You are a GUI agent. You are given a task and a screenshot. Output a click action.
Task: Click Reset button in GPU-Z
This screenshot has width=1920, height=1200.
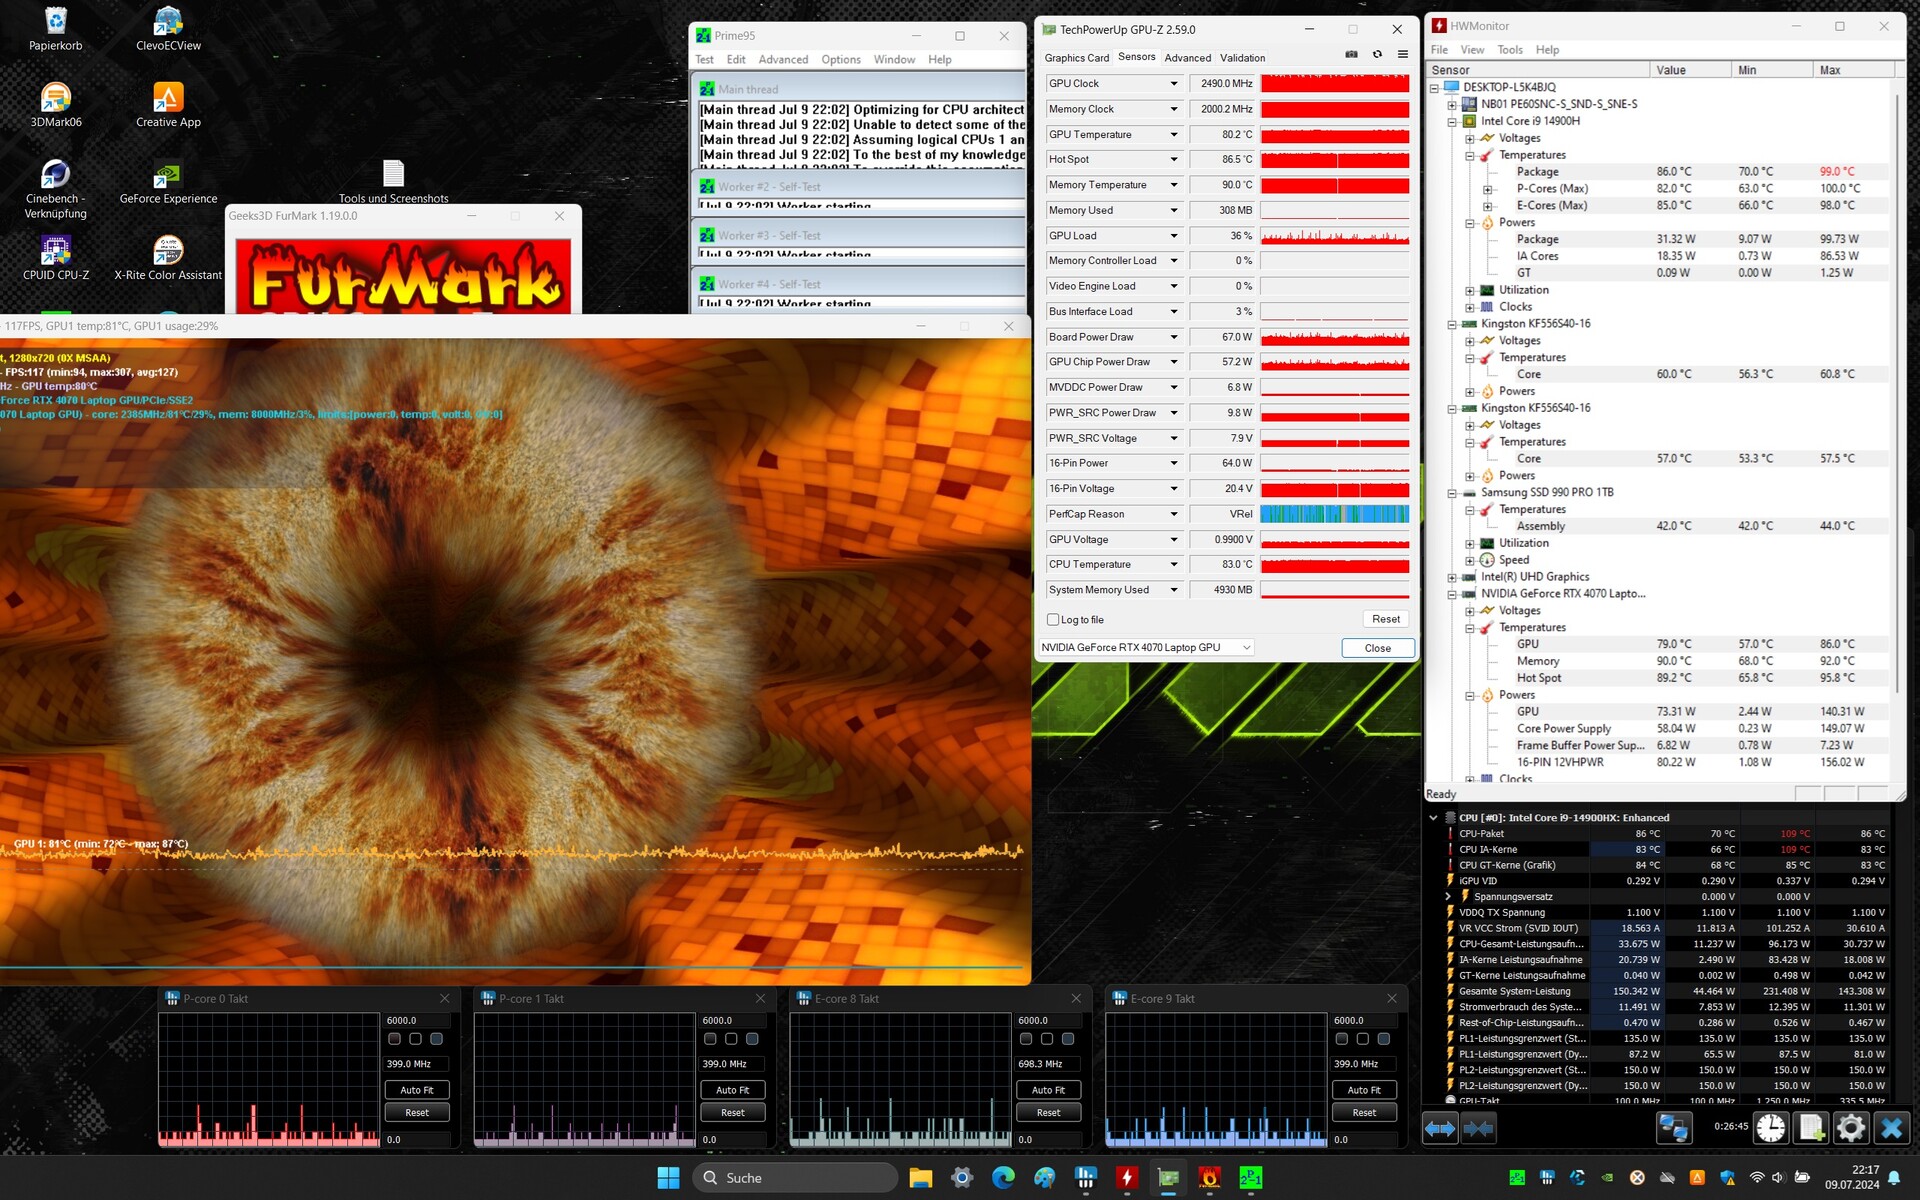[1385, 619]
